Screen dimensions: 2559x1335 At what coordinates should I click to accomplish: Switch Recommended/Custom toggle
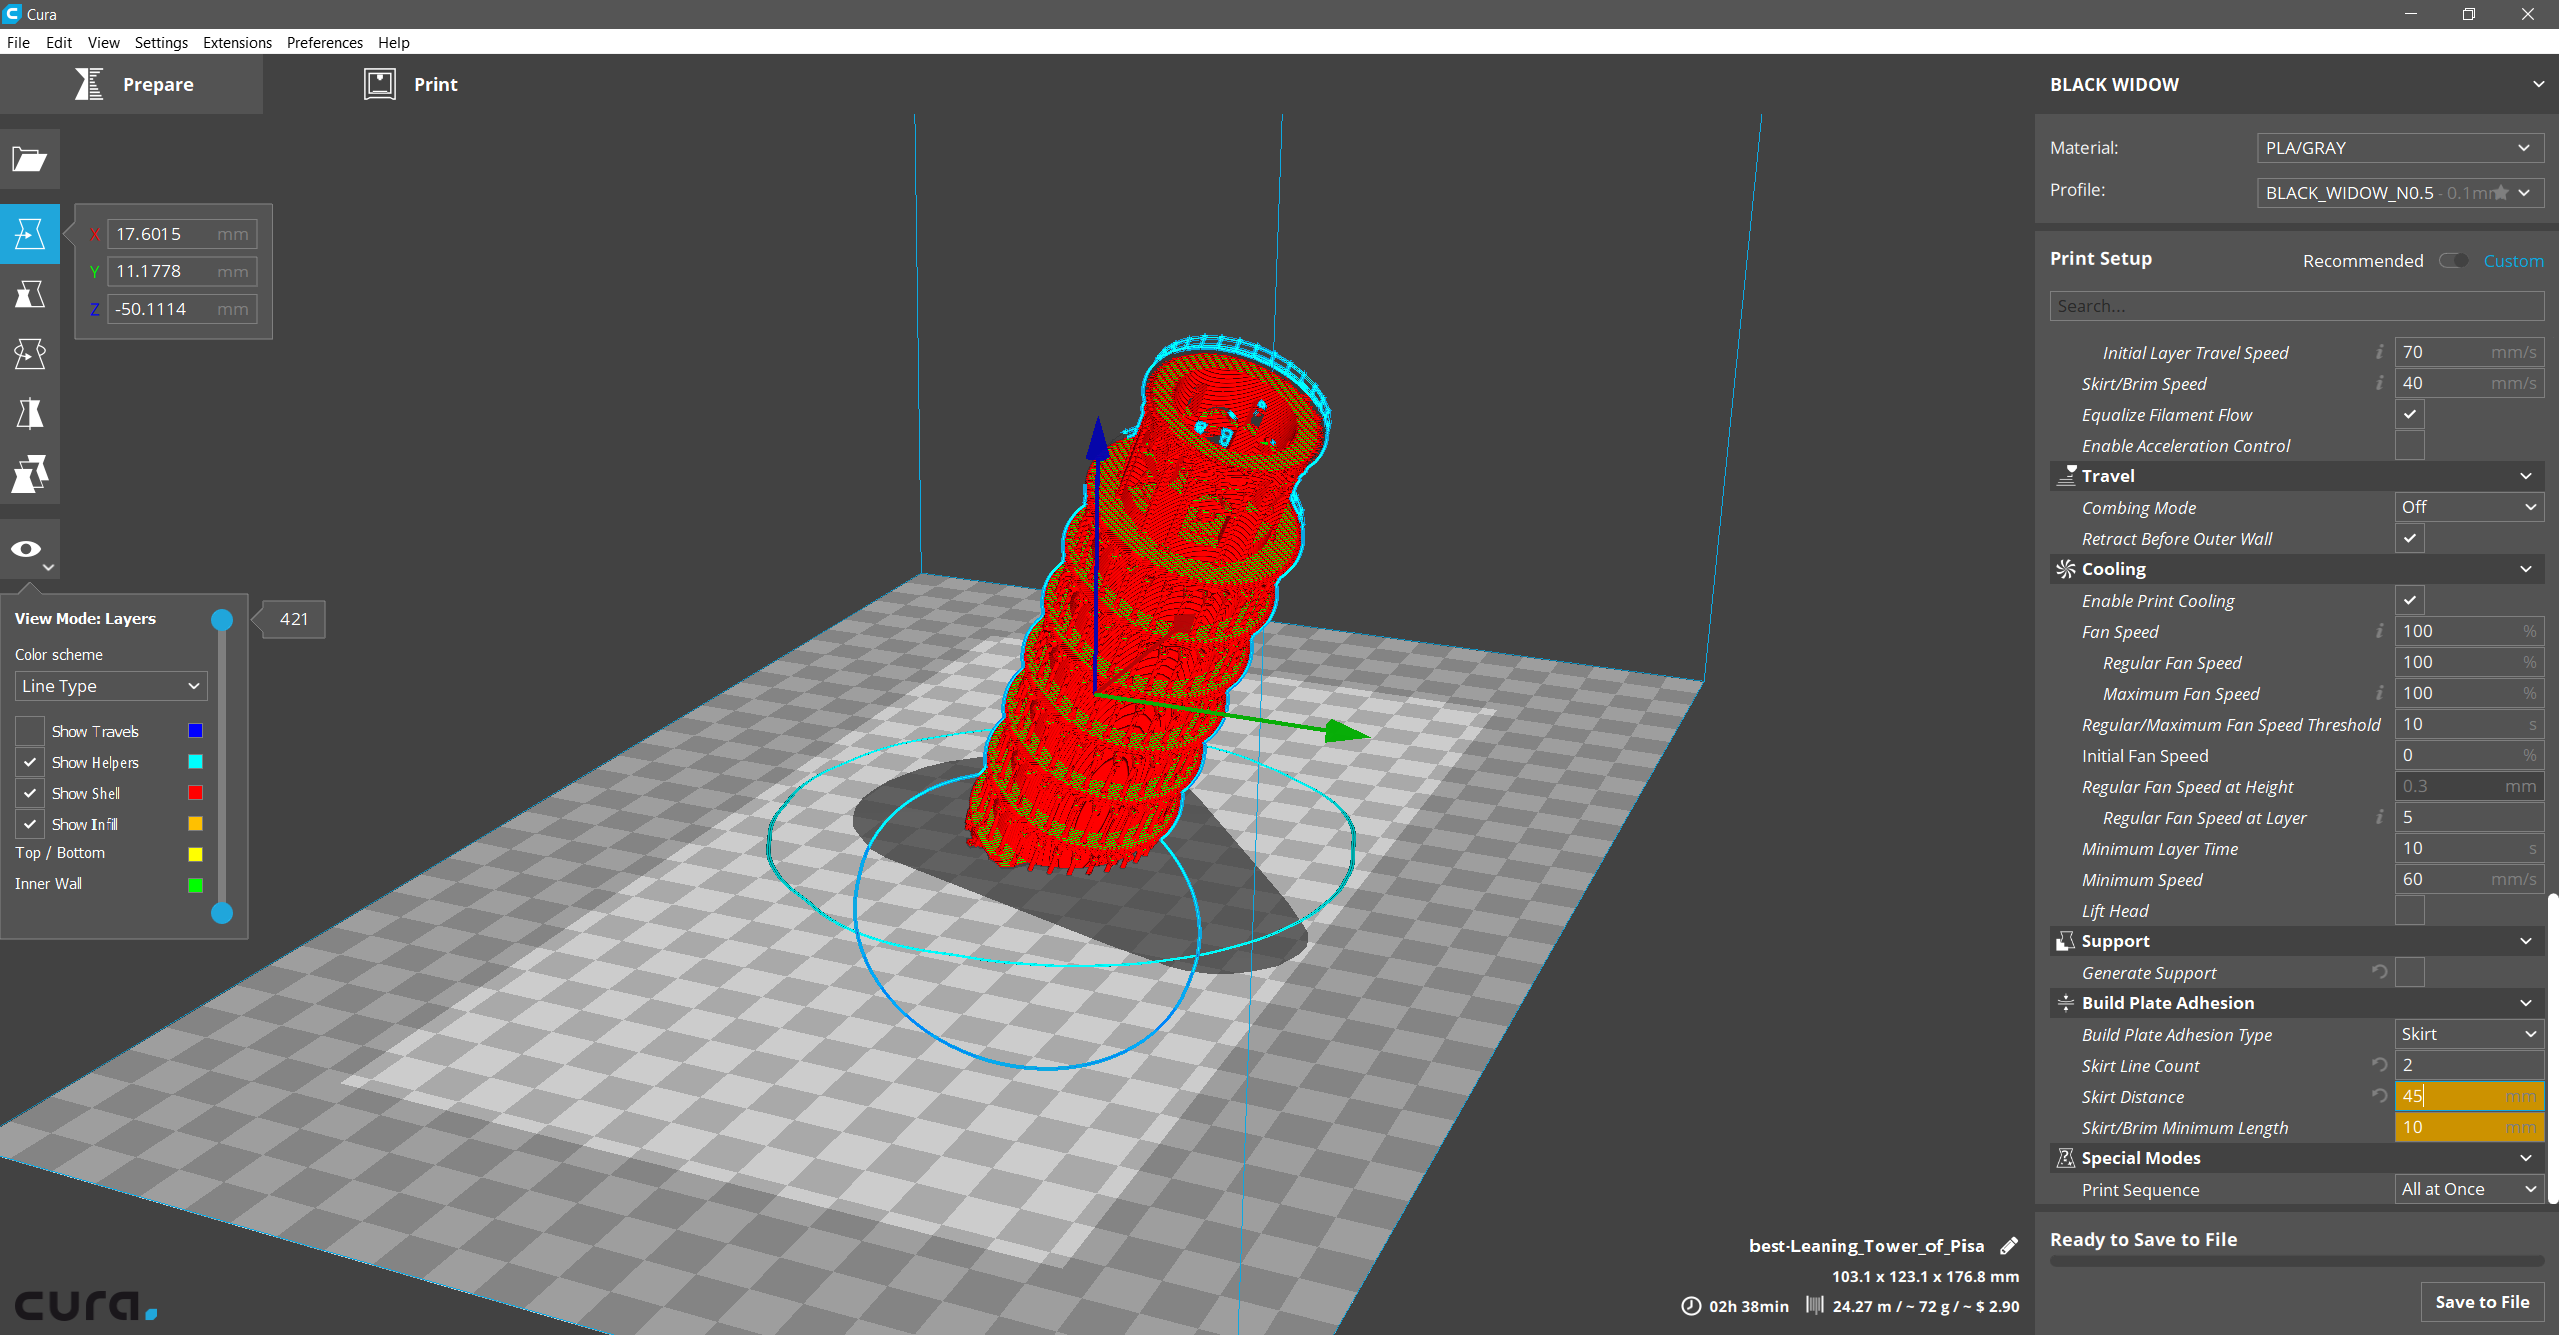[x=2453, y=261]
